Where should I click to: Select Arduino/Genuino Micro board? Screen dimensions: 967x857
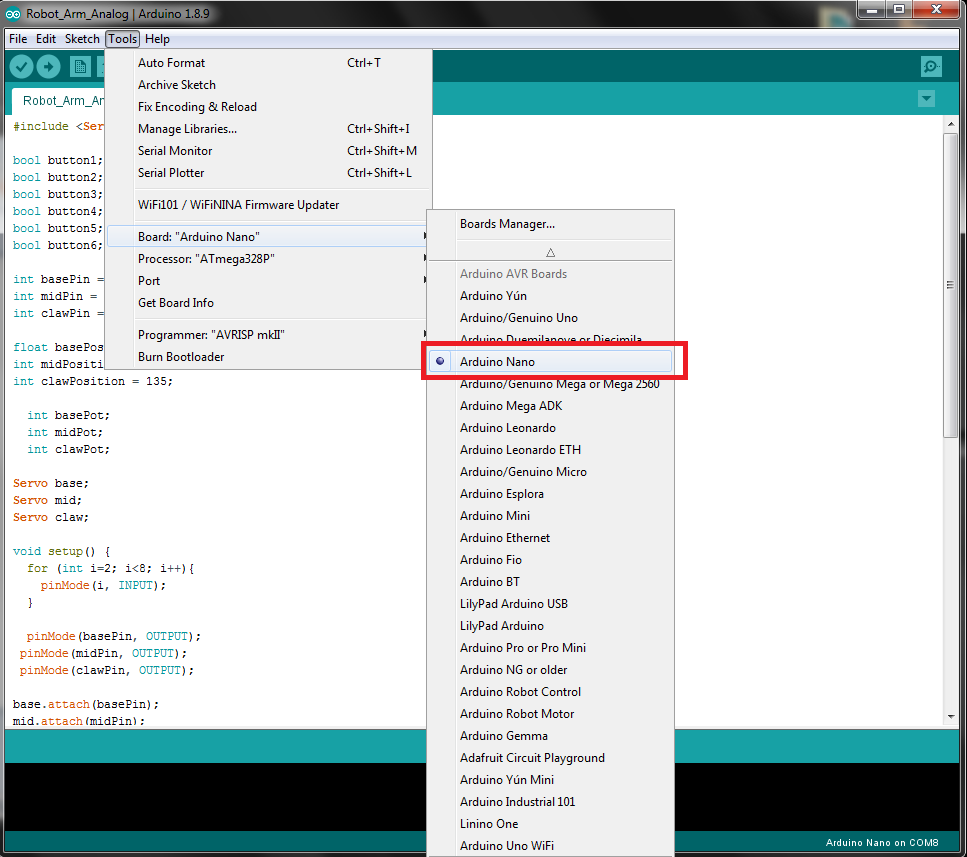[550, 472]
